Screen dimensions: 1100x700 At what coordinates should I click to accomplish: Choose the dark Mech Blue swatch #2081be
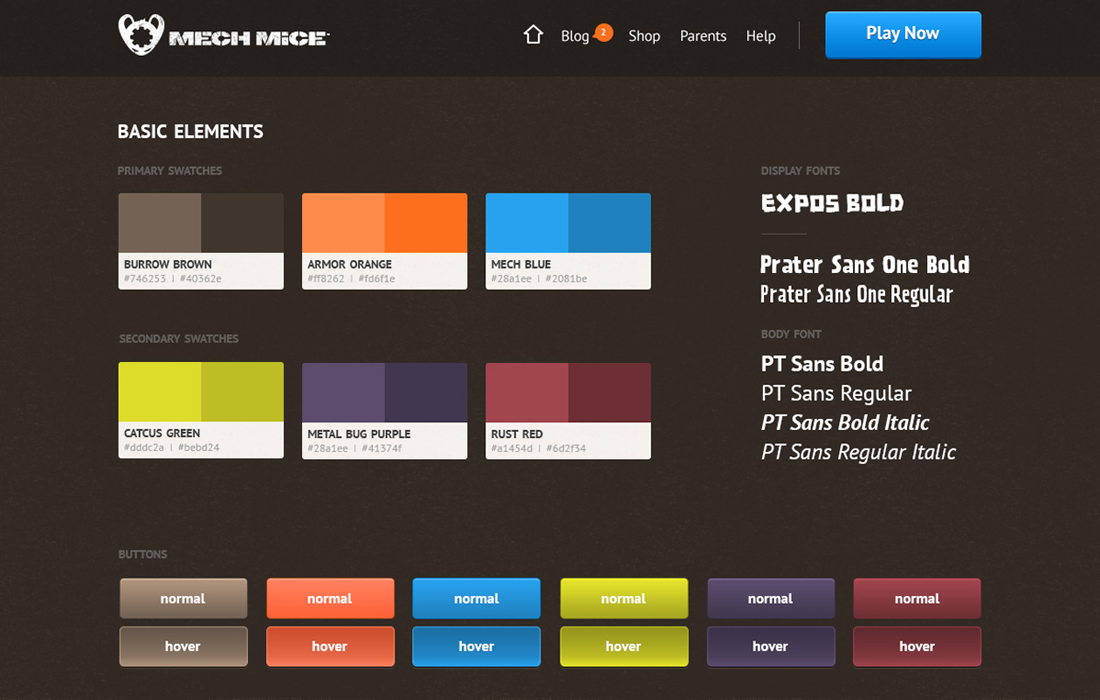(610, 223)
